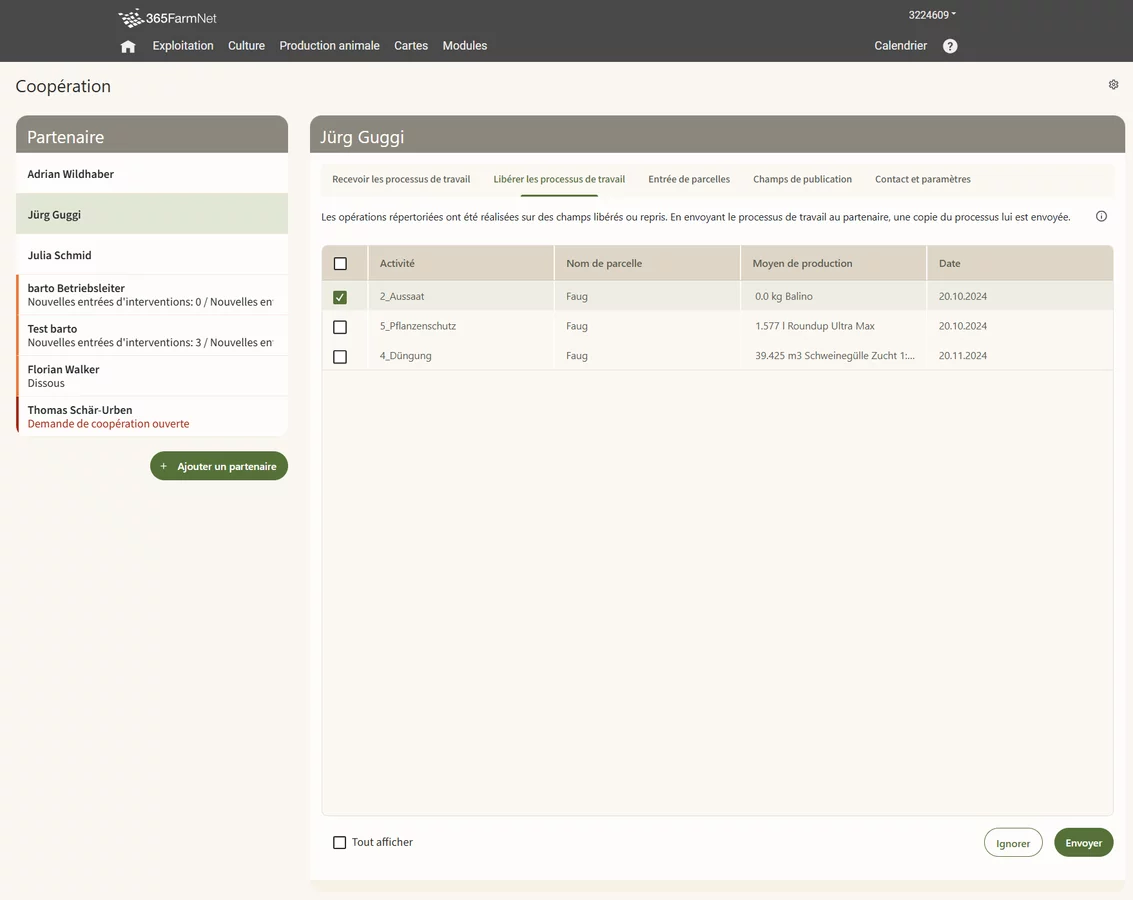Check the 5_Pflanzenschutz row checkbox
Image resolution: width=1133 pixels, height=900 pixels.
[340, 327]
